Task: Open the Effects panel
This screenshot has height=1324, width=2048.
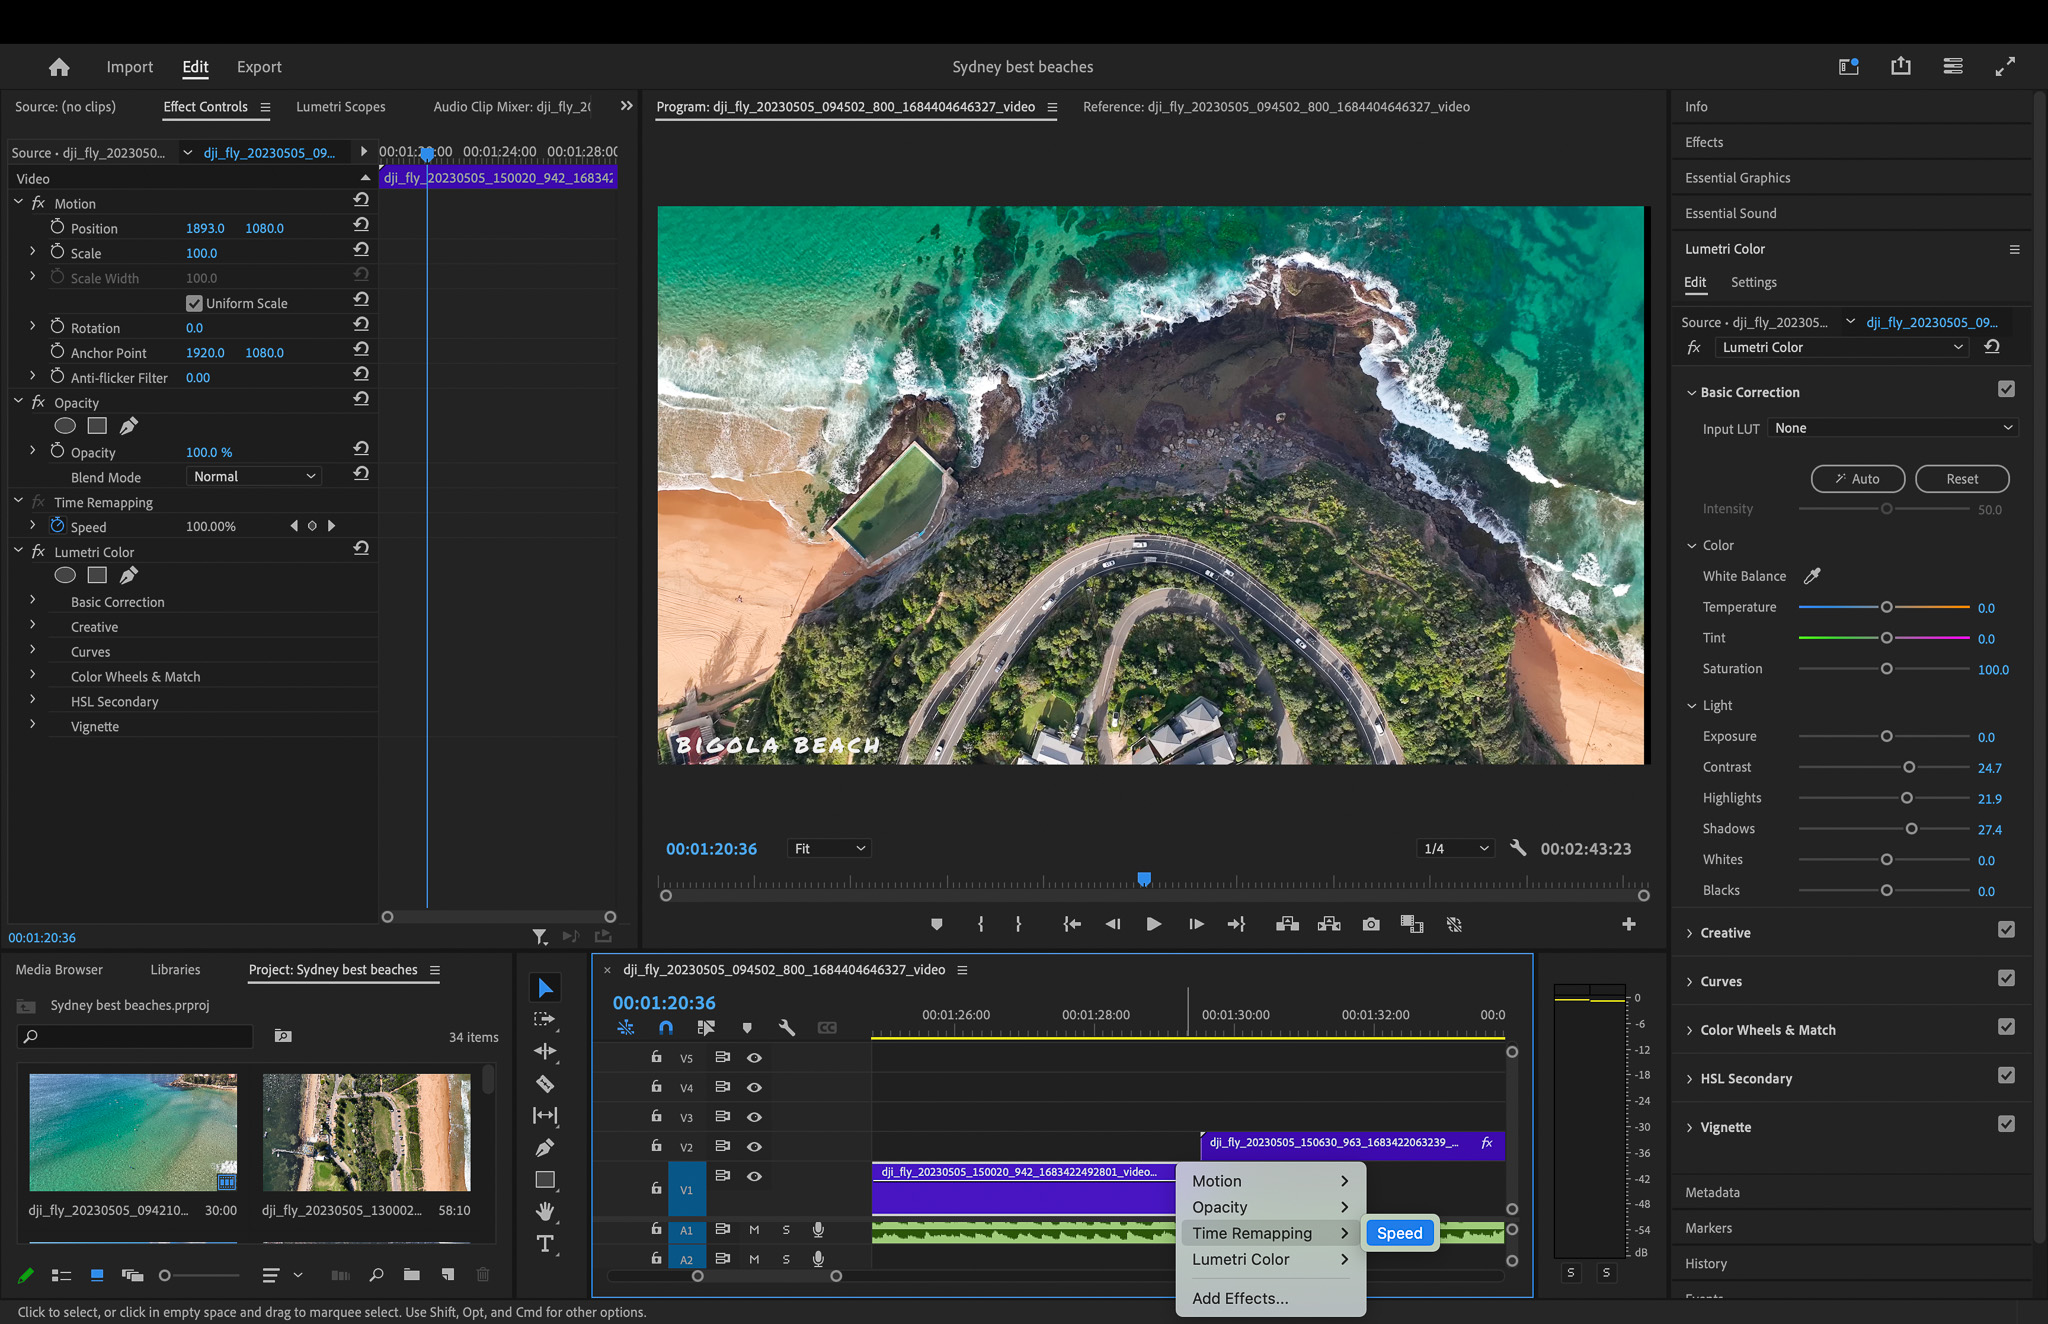Action: pyautogui.click(x=1704, y=142)
